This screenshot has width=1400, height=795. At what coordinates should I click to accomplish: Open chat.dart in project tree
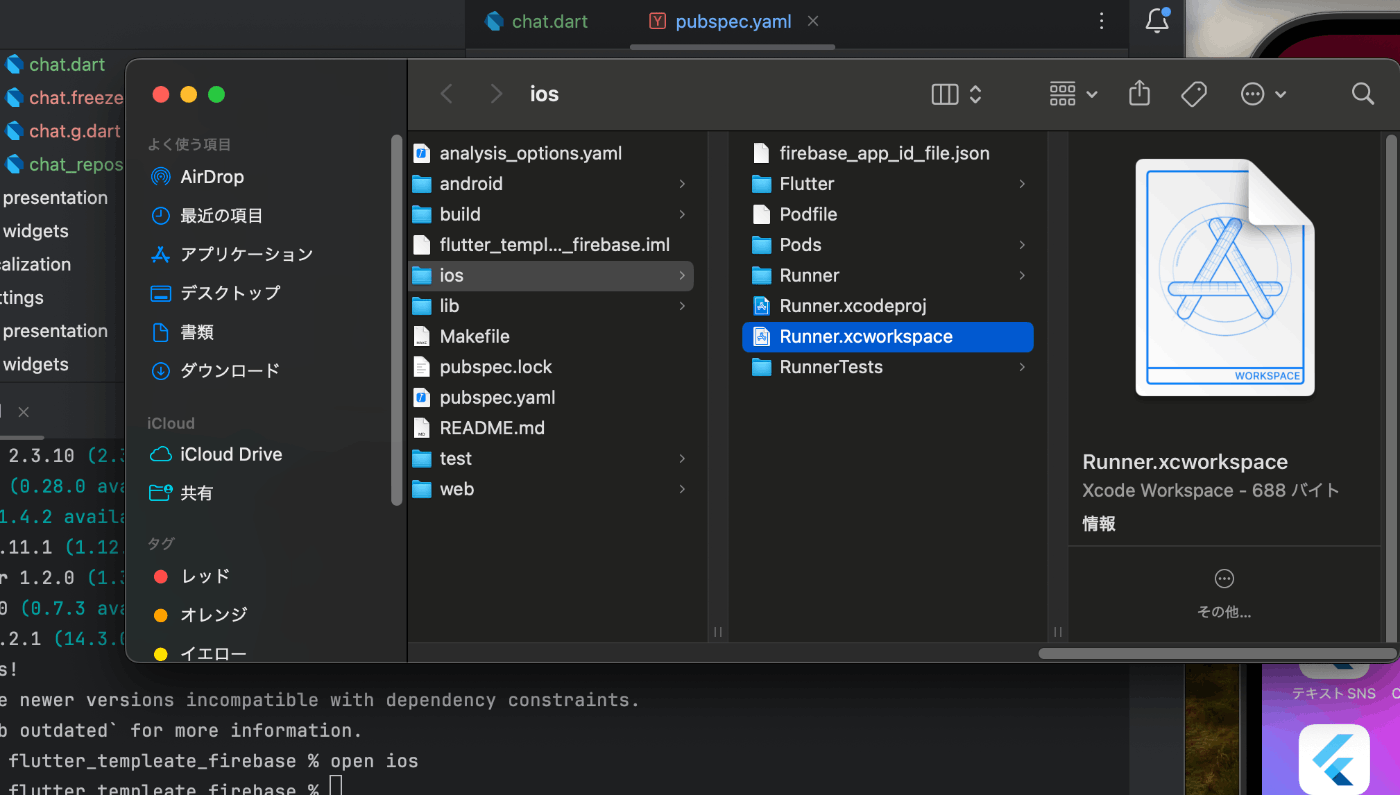pyautogui.click(x=55, y=65)
